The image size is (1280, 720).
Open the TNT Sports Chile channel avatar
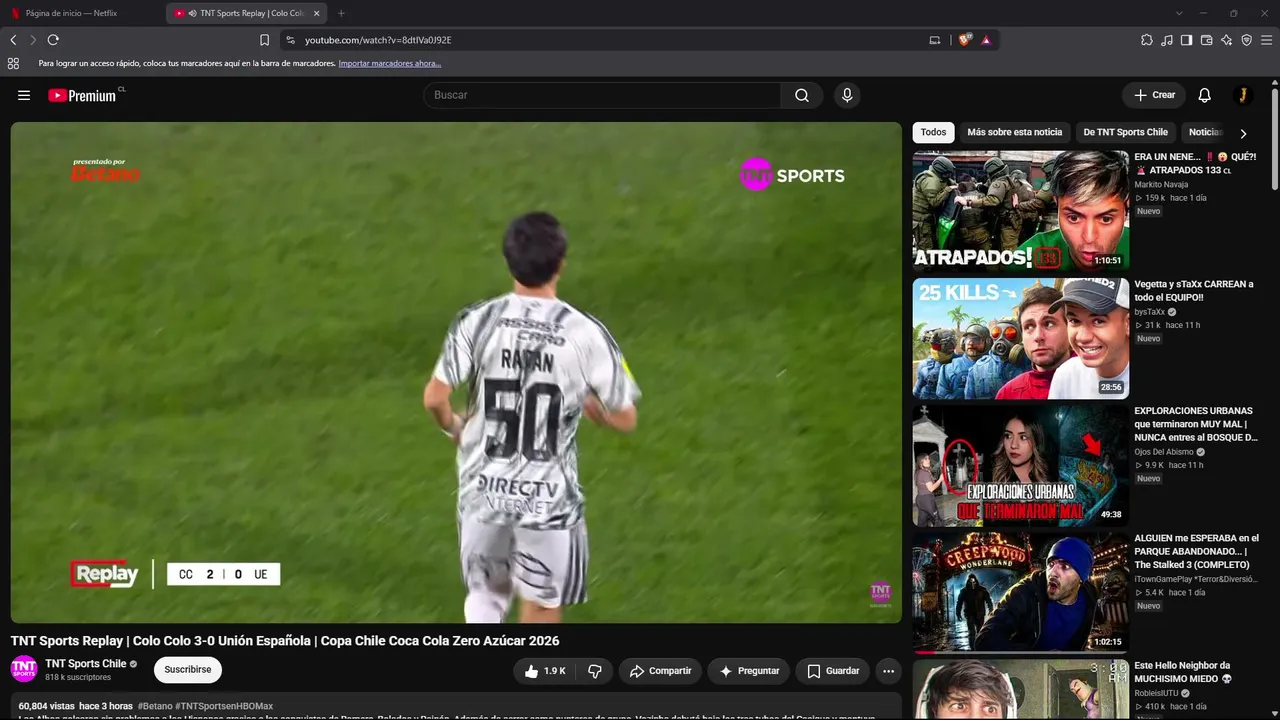point(24,669)
